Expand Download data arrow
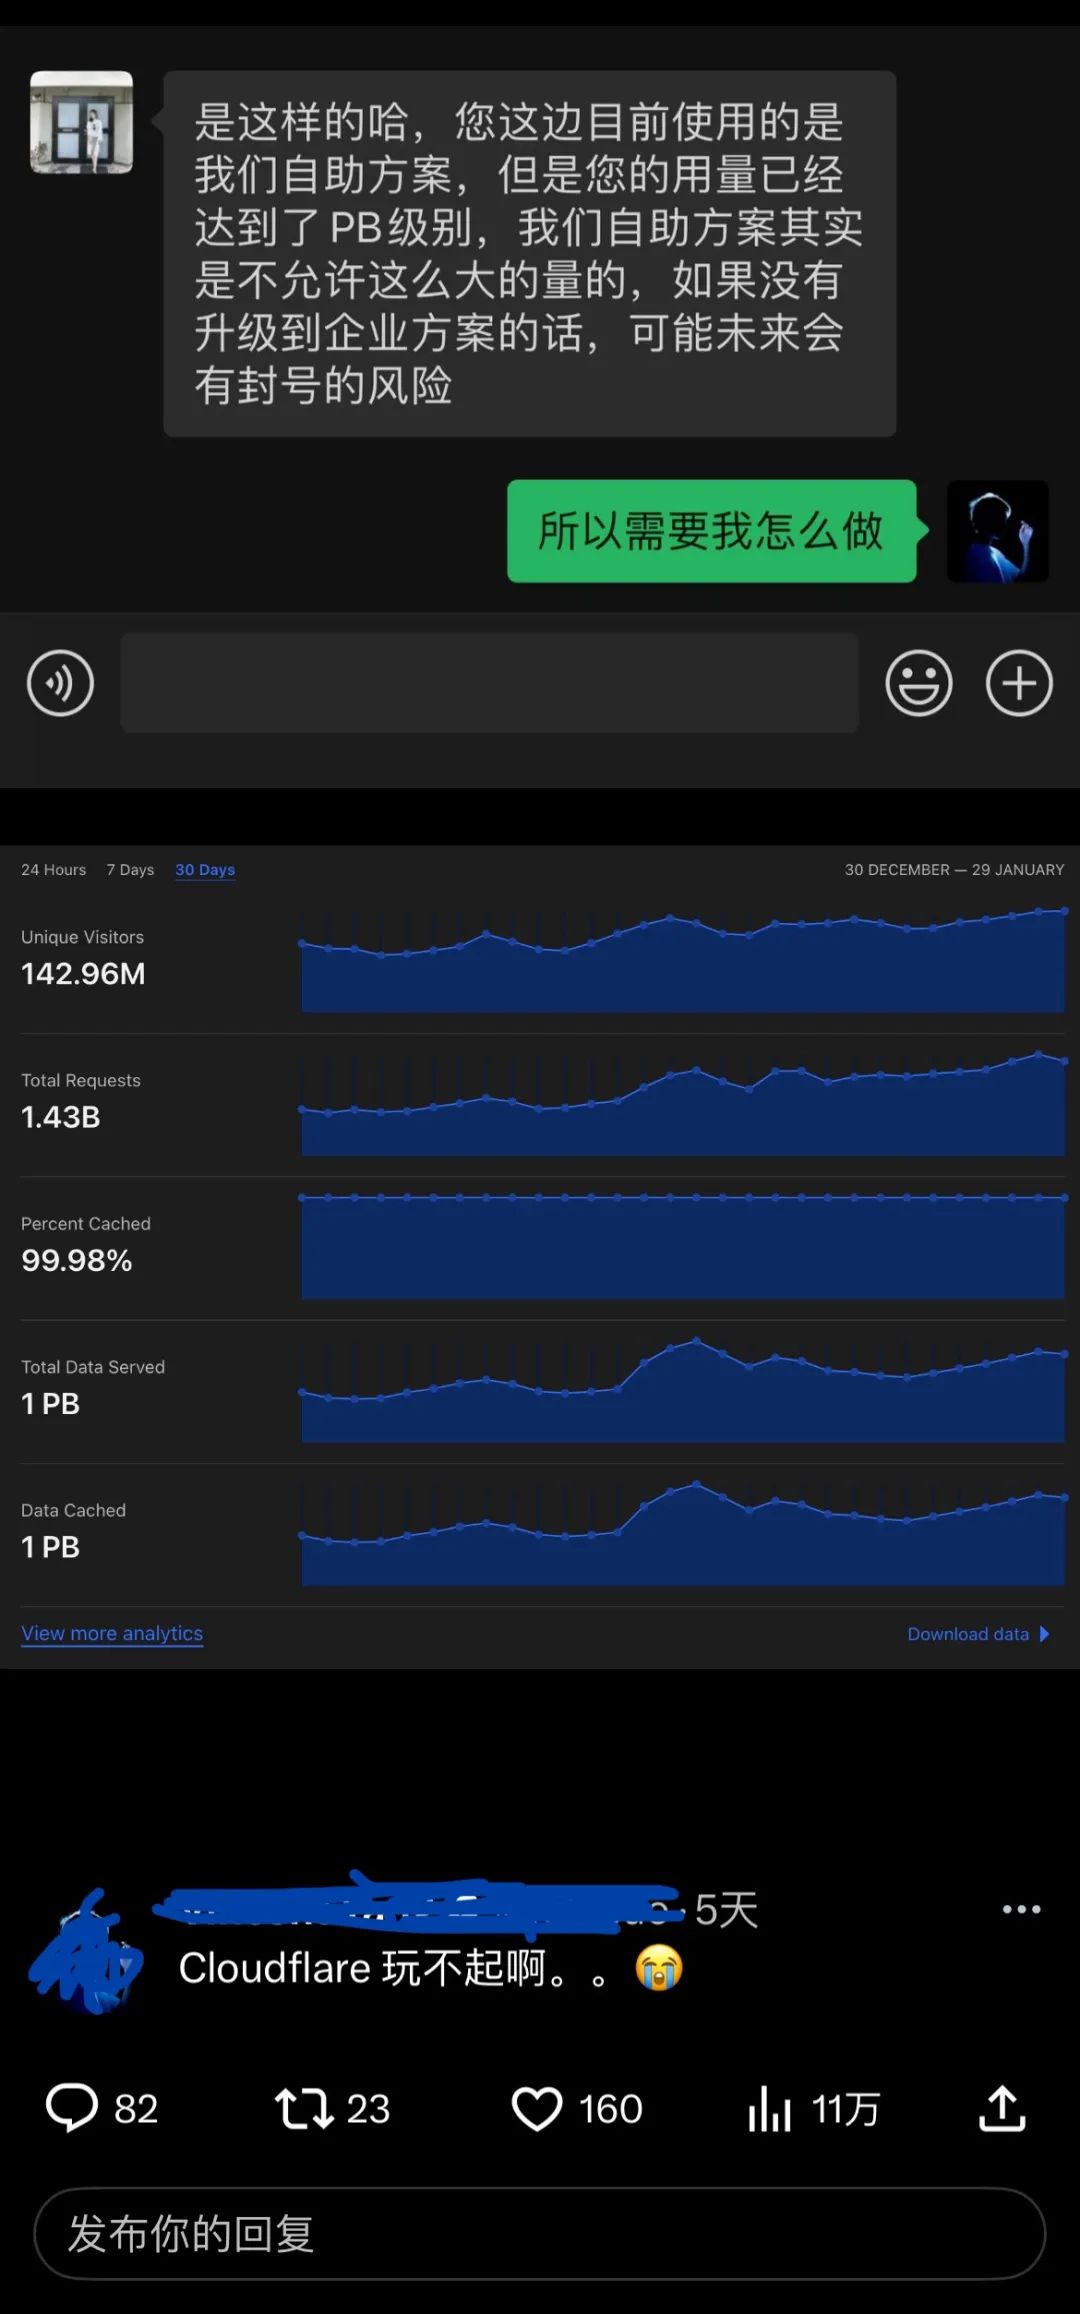The height and width of the screenshot is (2314, 1080). [1045, 1634]
